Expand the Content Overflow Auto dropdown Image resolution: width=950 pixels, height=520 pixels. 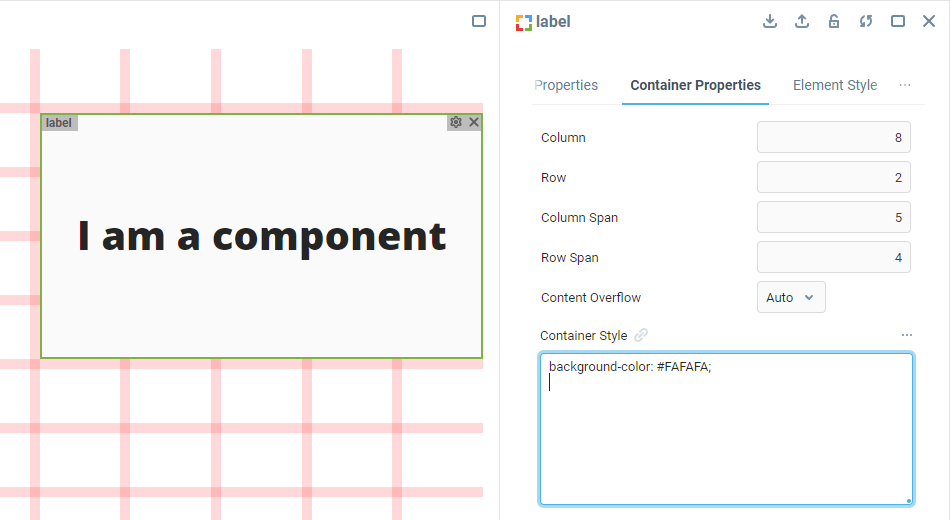(x=791, y=297)
